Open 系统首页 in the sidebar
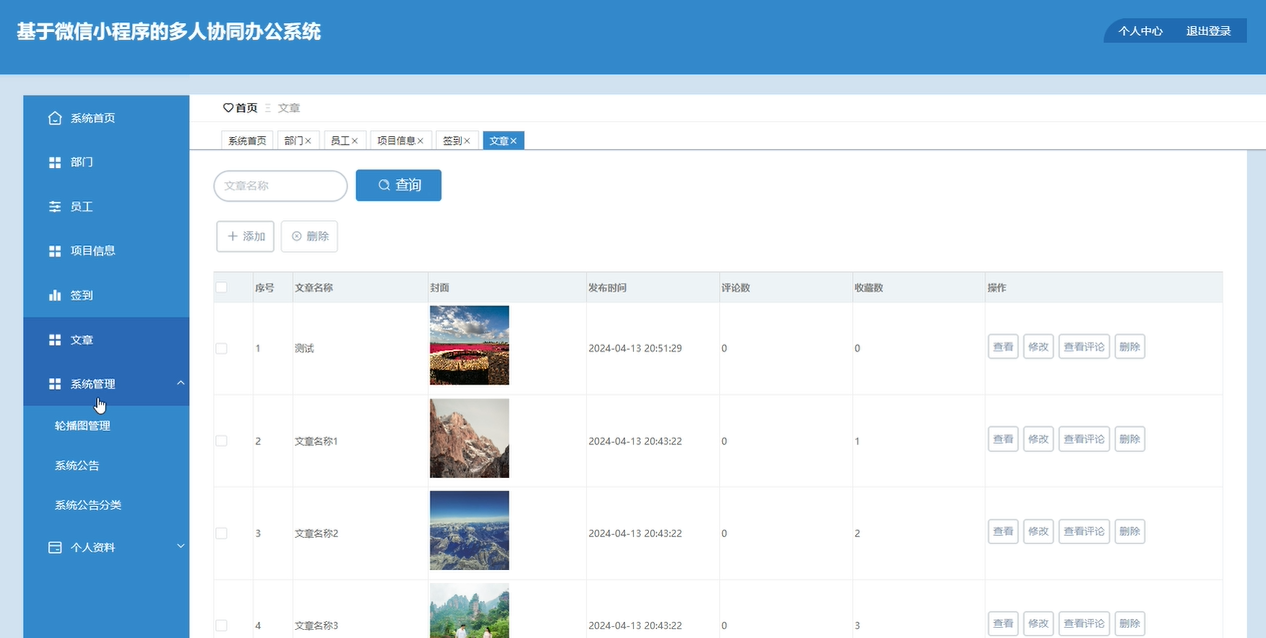The image size is (1266, 638). [x=106, y=118]
